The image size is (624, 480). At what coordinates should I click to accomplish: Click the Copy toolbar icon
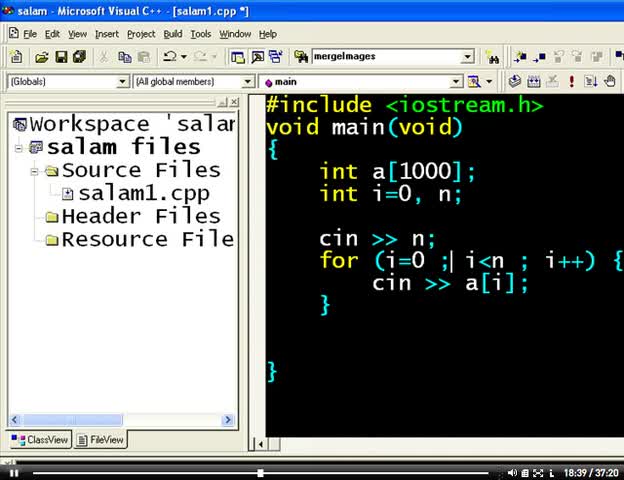pyautogui.click(x=125, y=57)
